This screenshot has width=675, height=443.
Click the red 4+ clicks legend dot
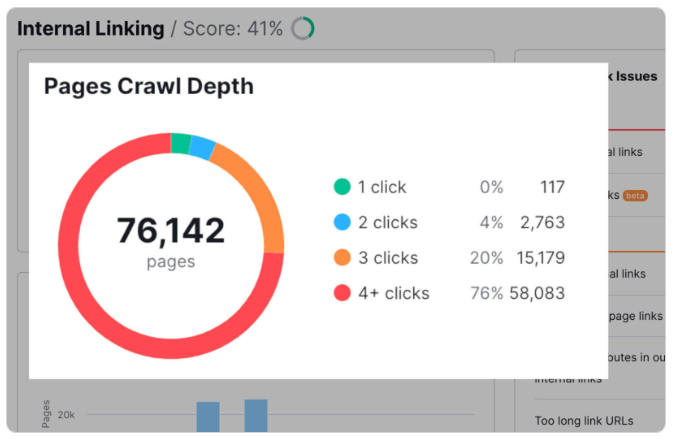[x=342, y=293]
